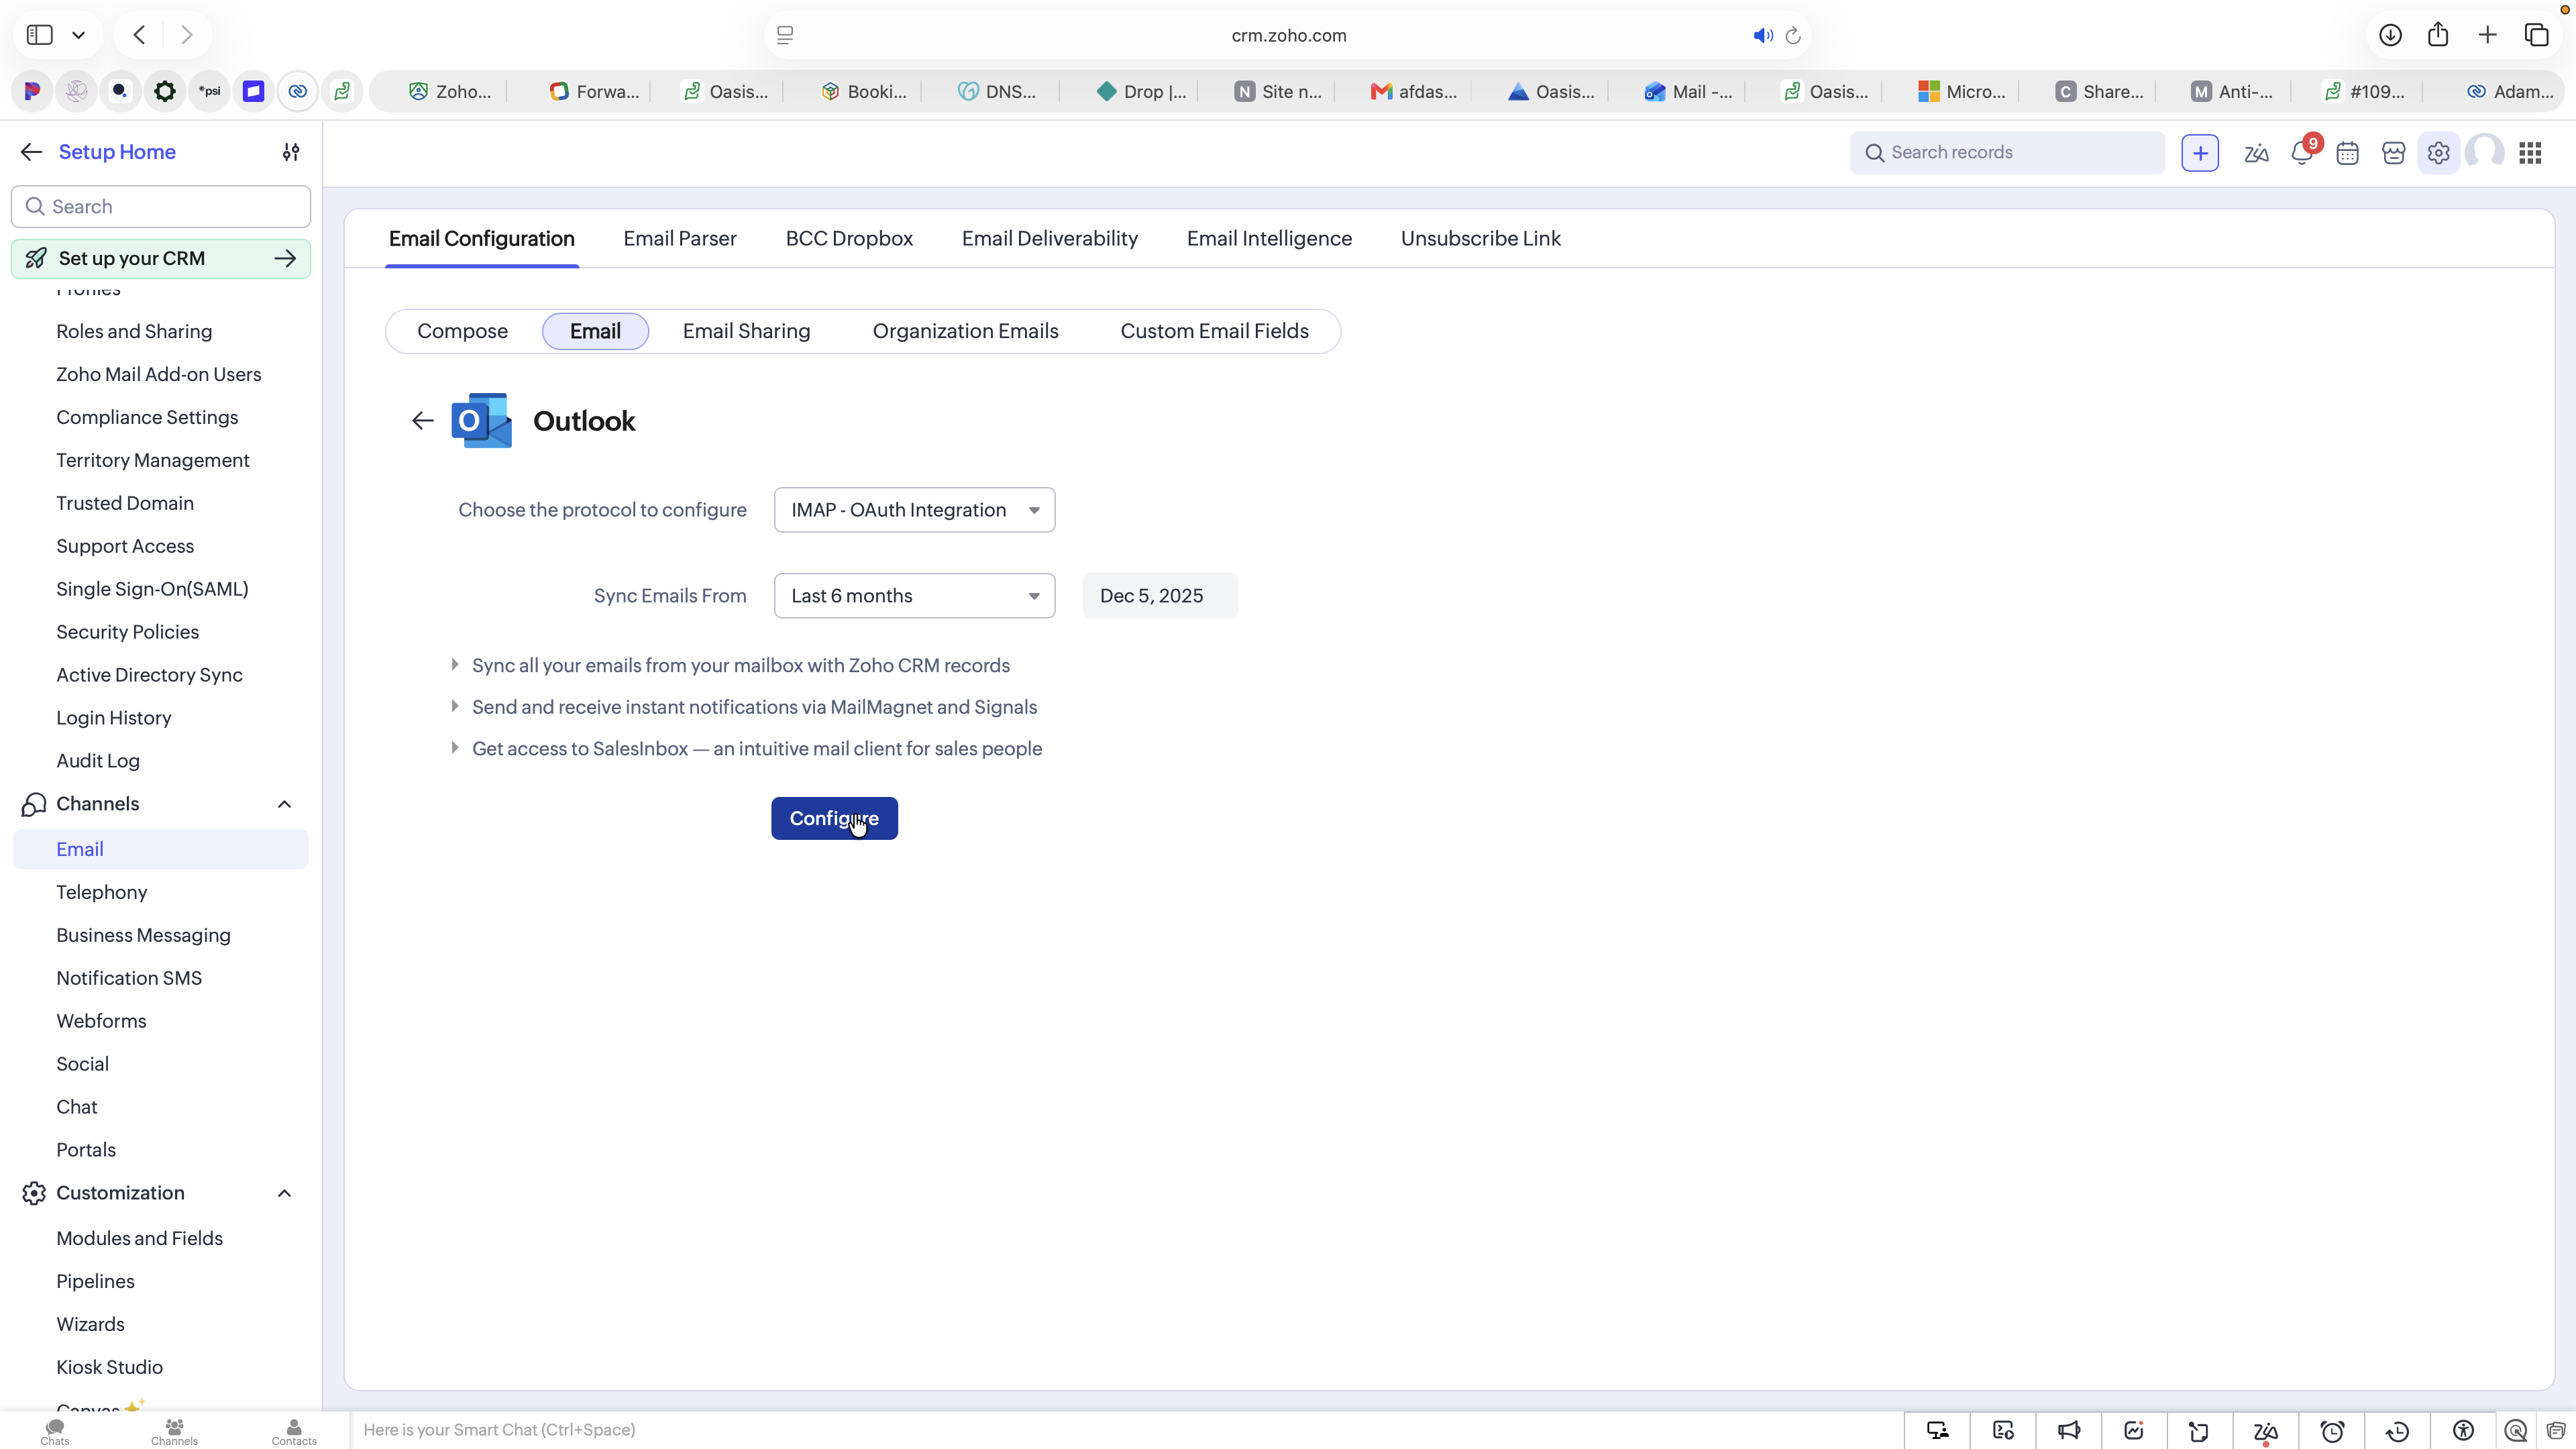Open Setup Home link

[117, 152]
